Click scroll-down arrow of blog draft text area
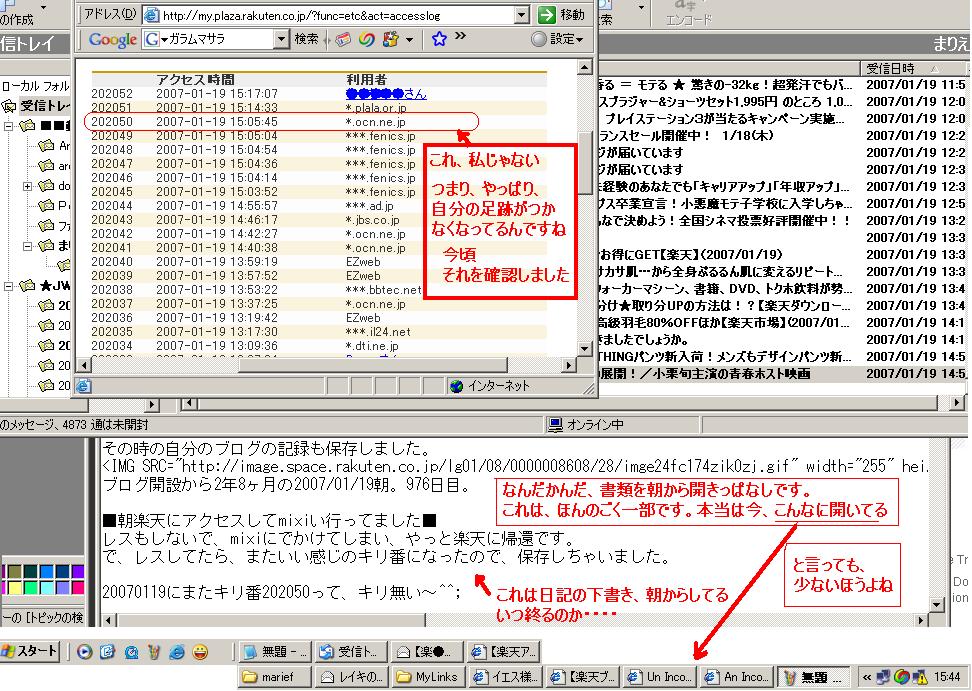Image resolution: width=972 pixels, height=691 pixels. pyautogui.click(x=937, y=604)
